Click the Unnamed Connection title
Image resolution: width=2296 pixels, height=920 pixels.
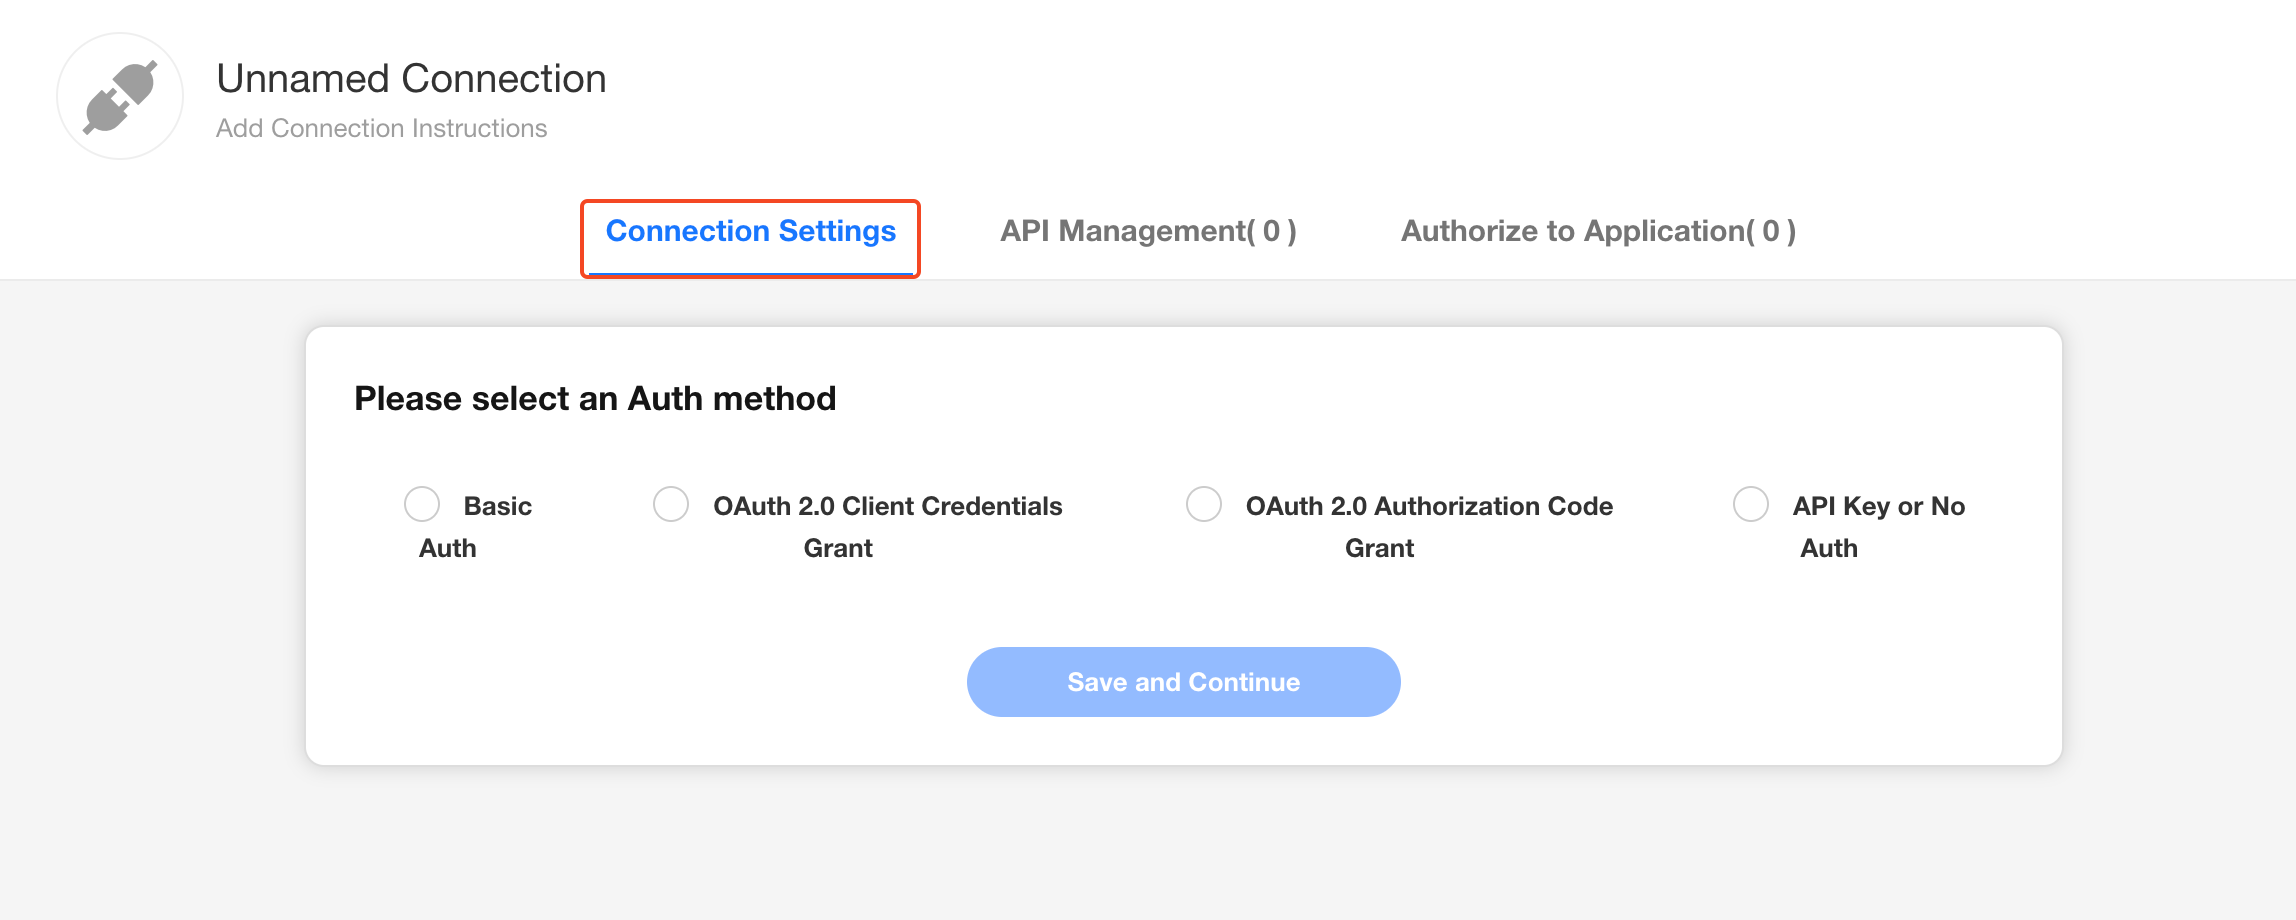tap(411, 79)
